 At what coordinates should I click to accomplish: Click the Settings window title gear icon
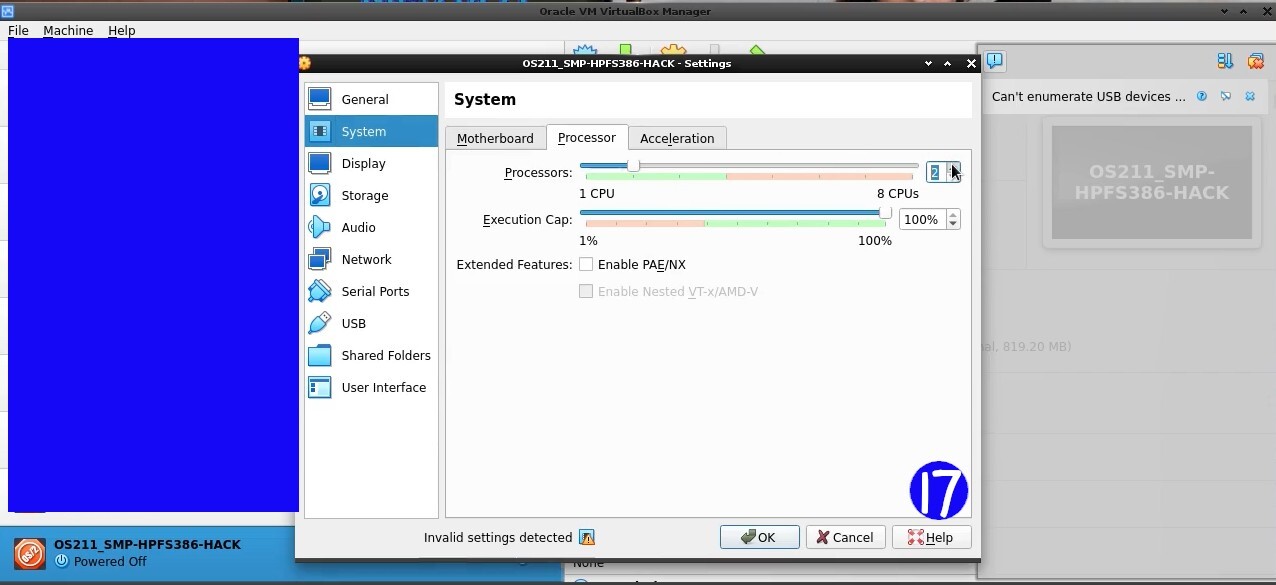coord(305,63)
